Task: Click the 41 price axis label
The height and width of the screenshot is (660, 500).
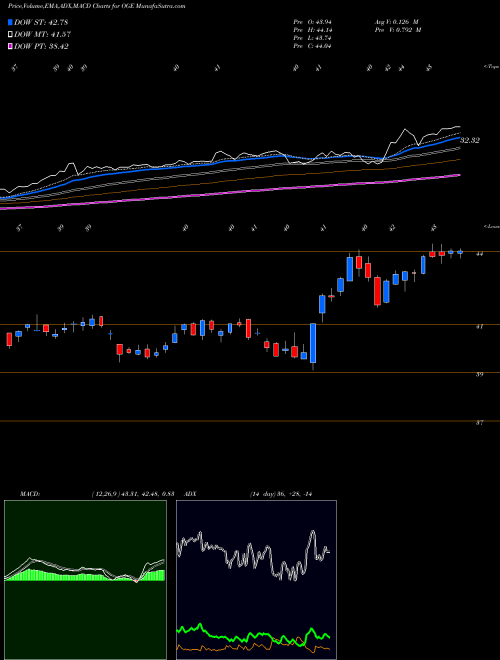Action: (x=479, y=326)
